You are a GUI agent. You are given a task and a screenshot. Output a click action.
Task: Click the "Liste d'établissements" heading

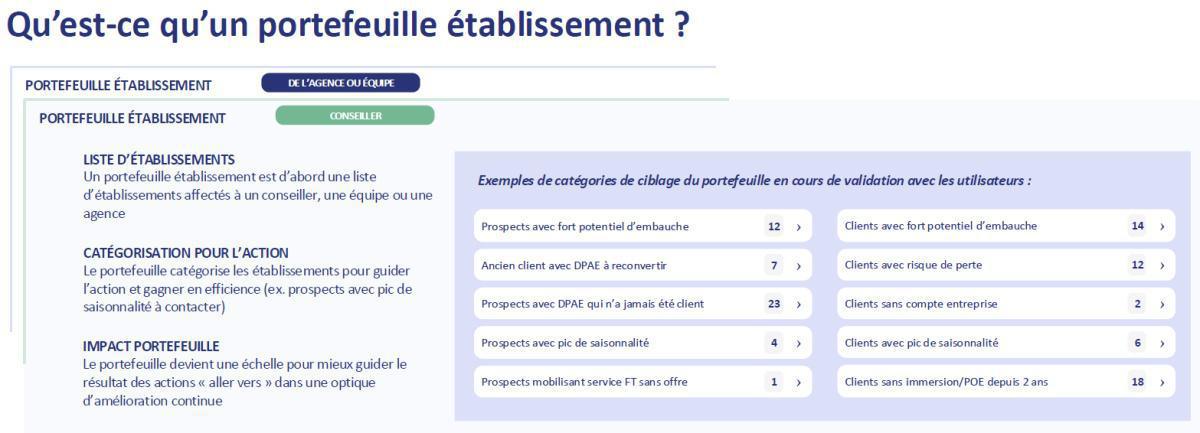pos(159,160)
